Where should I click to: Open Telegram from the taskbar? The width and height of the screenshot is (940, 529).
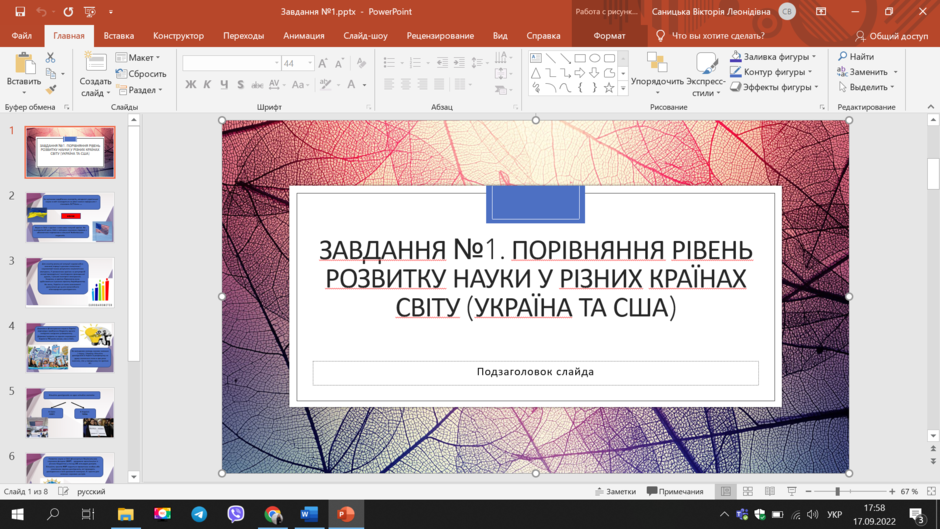pyautogui.click(x=199, y=514)
